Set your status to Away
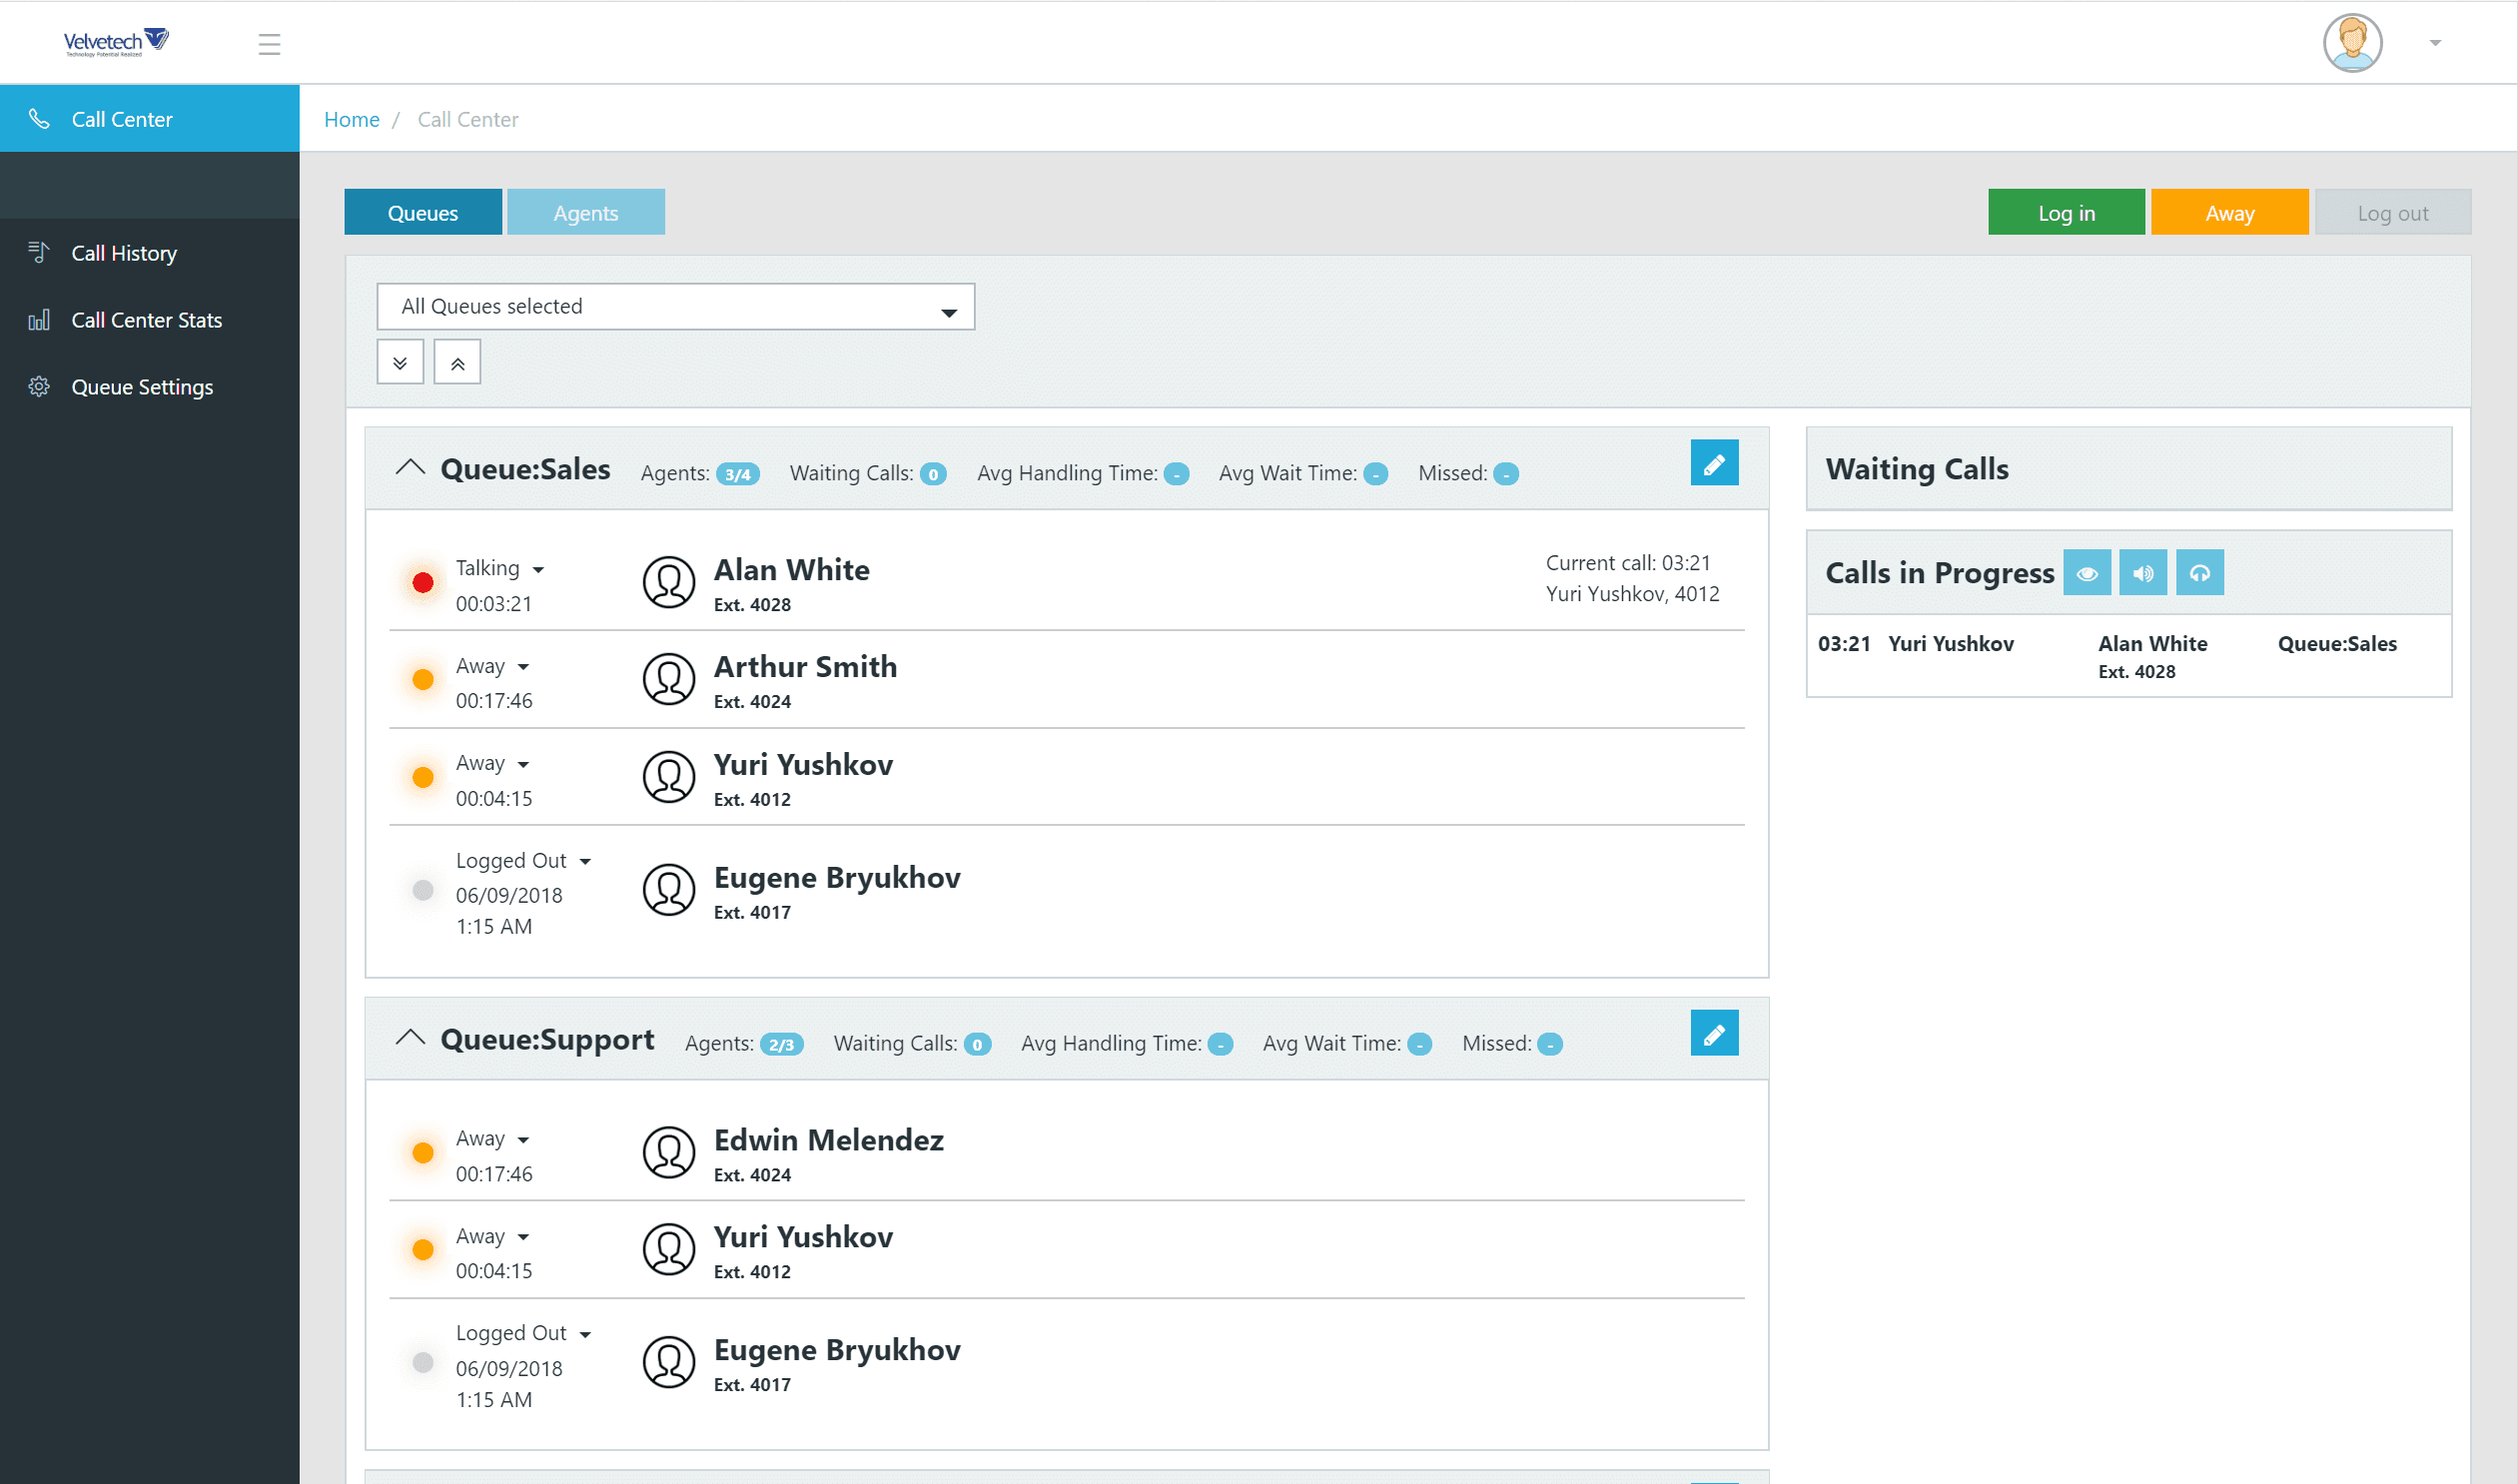The width and height of the screenshot is (2518, 1484). [x=2229, y=212]
